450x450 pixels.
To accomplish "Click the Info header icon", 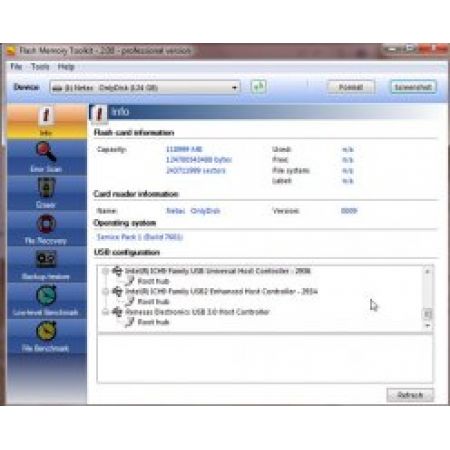I will click(x=99, y=113).
